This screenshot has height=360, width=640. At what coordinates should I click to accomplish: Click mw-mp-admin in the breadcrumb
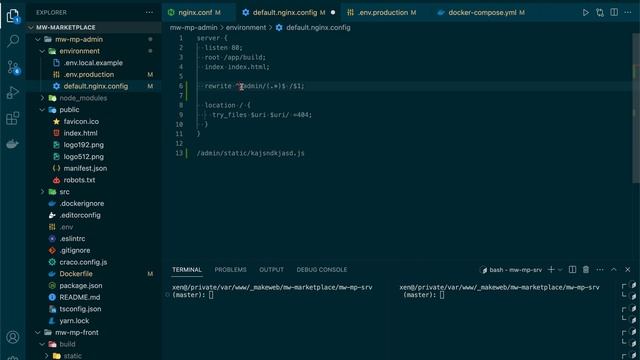[193, 28]
